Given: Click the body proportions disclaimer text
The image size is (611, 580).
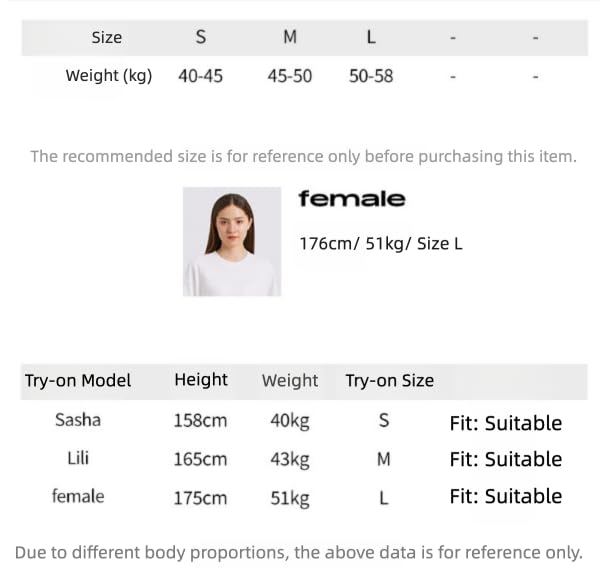Looking at the screenshot, I should [298, 552].
